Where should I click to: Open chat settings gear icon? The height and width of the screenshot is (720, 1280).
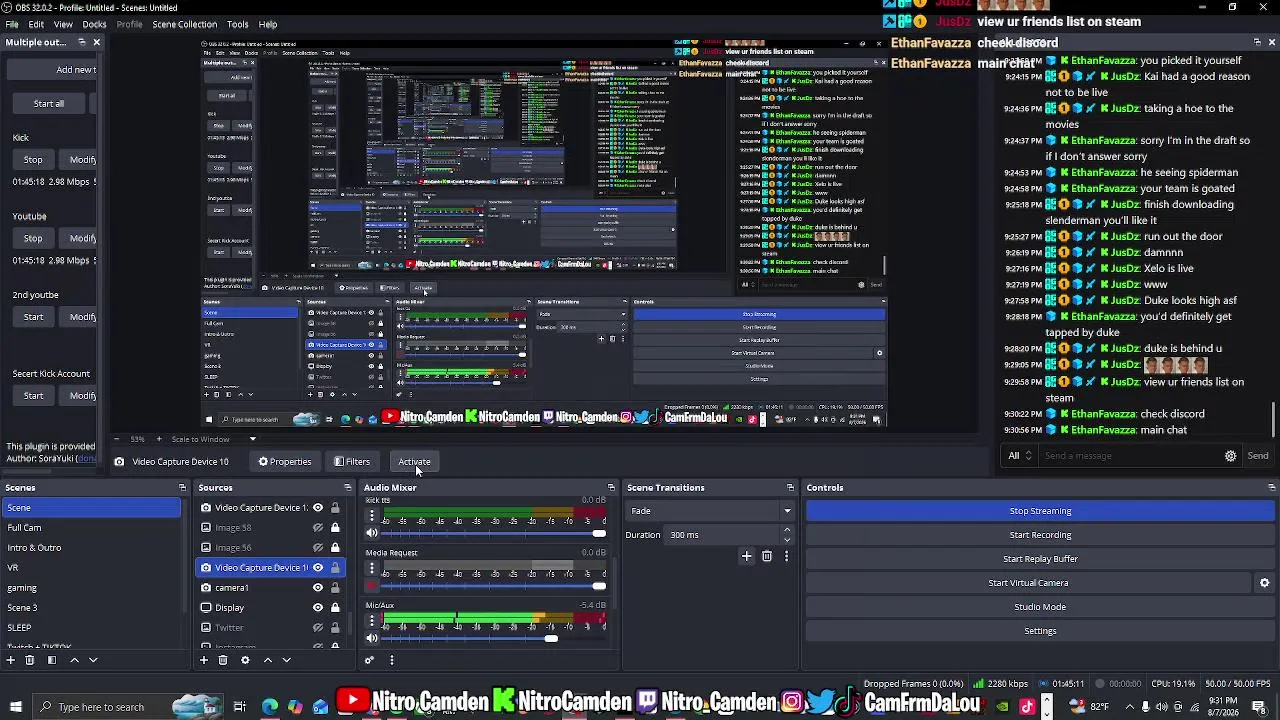pyautogui.click(x=1230, y=456)
